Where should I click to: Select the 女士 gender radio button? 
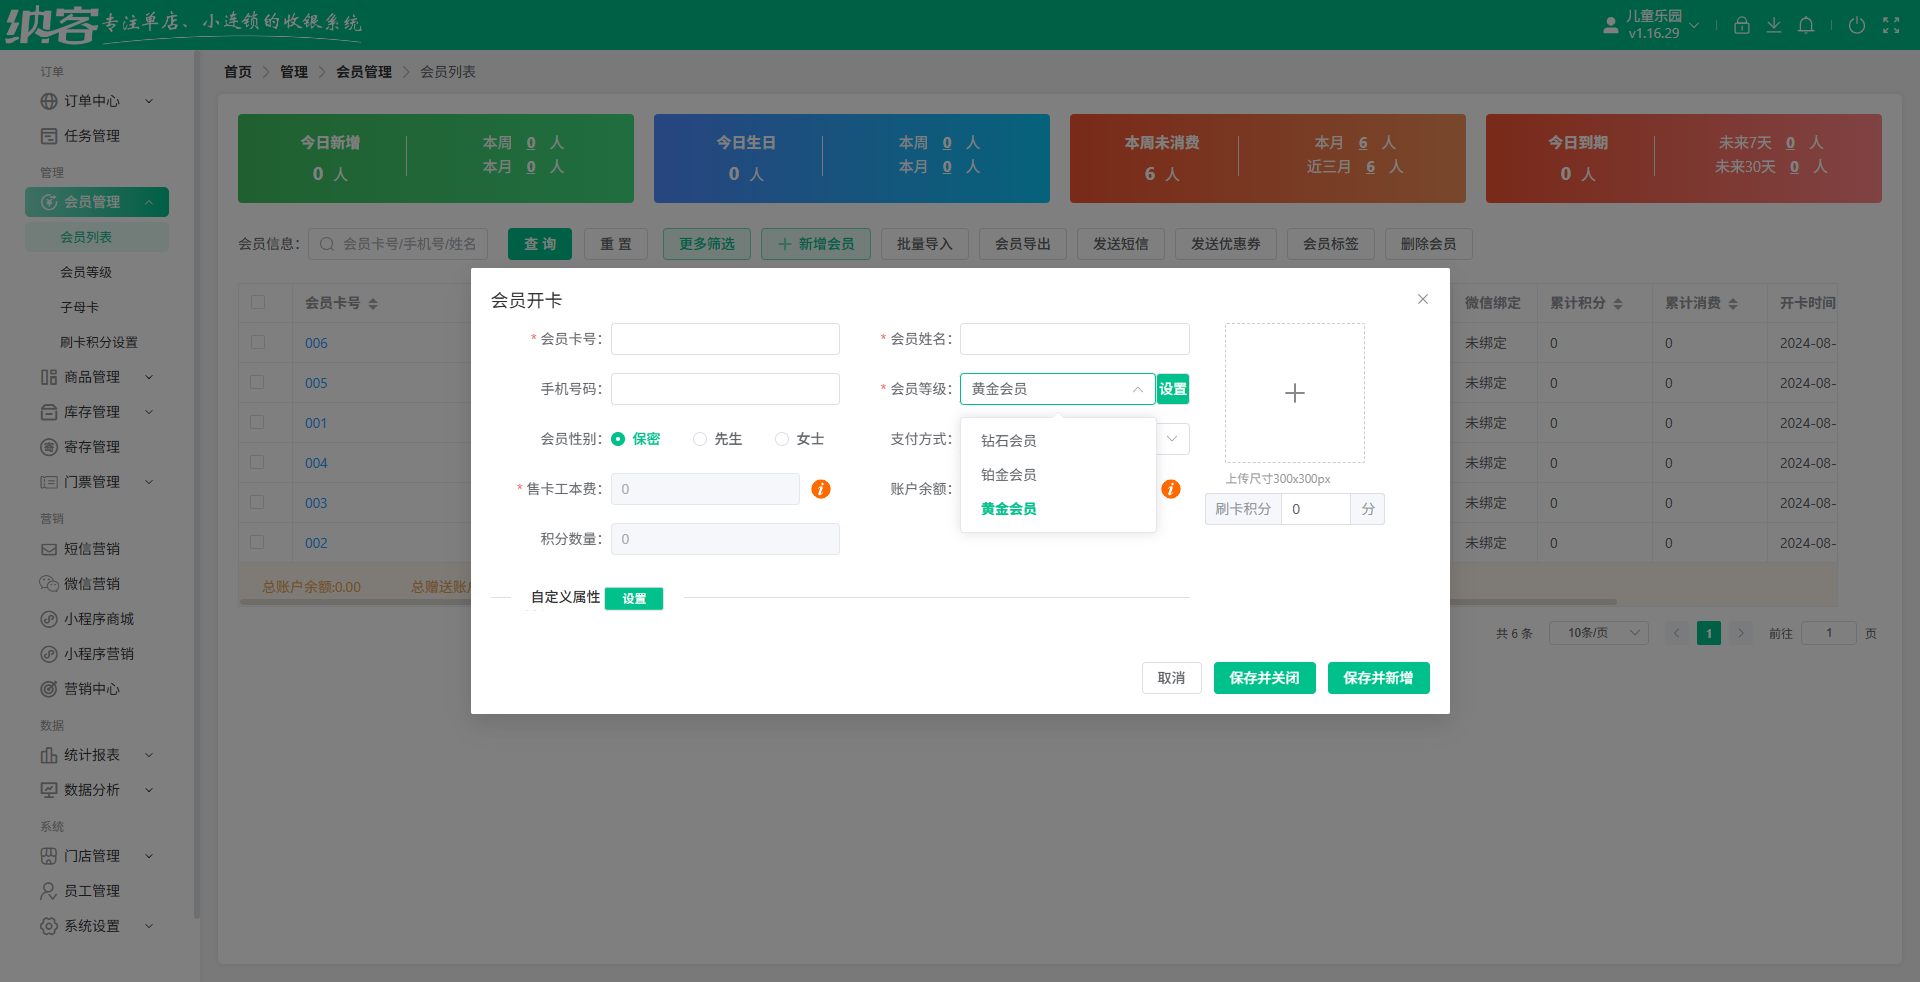pyautogui.click(x=782, y=439)
